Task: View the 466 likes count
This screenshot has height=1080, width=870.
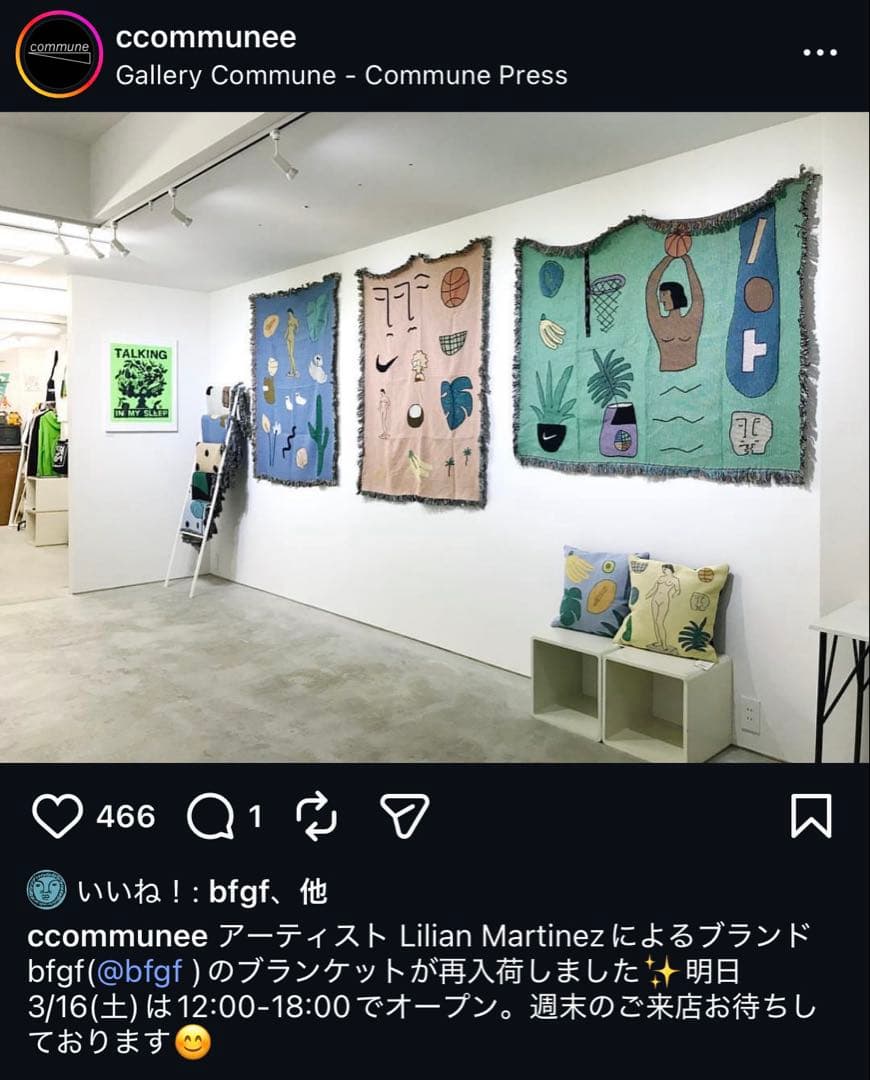Action: pos(125,817)
